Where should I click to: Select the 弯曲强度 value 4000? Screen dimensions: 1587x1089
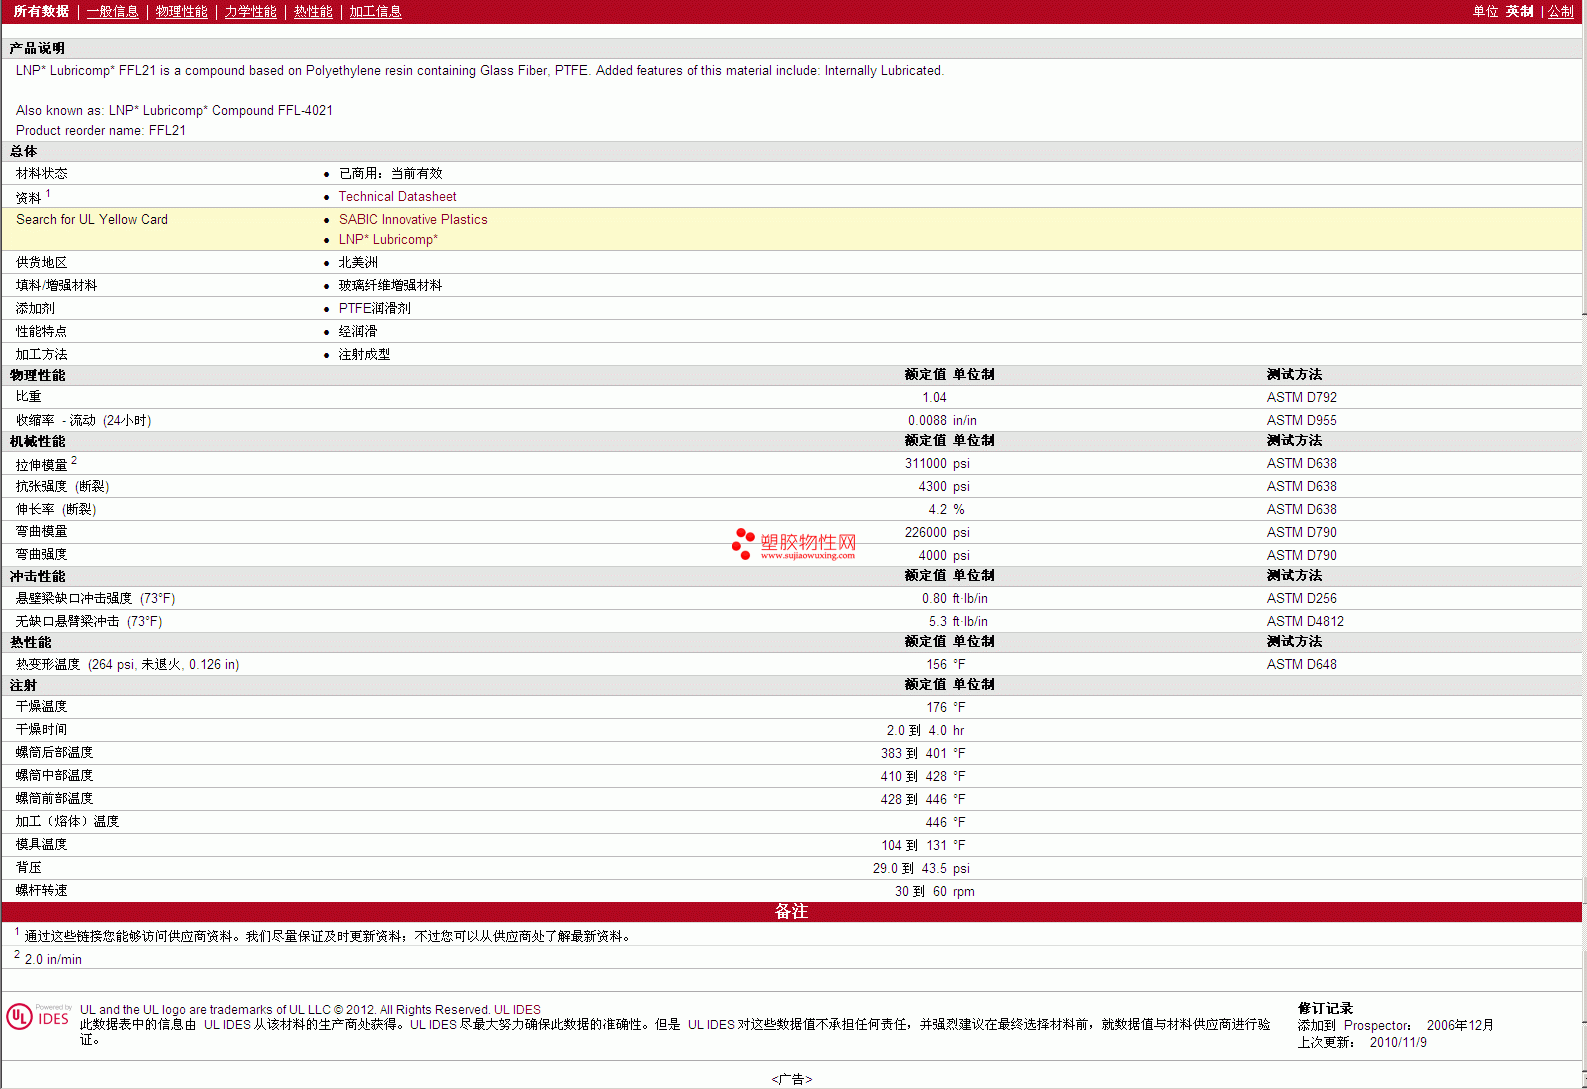(x=932, y=556)
